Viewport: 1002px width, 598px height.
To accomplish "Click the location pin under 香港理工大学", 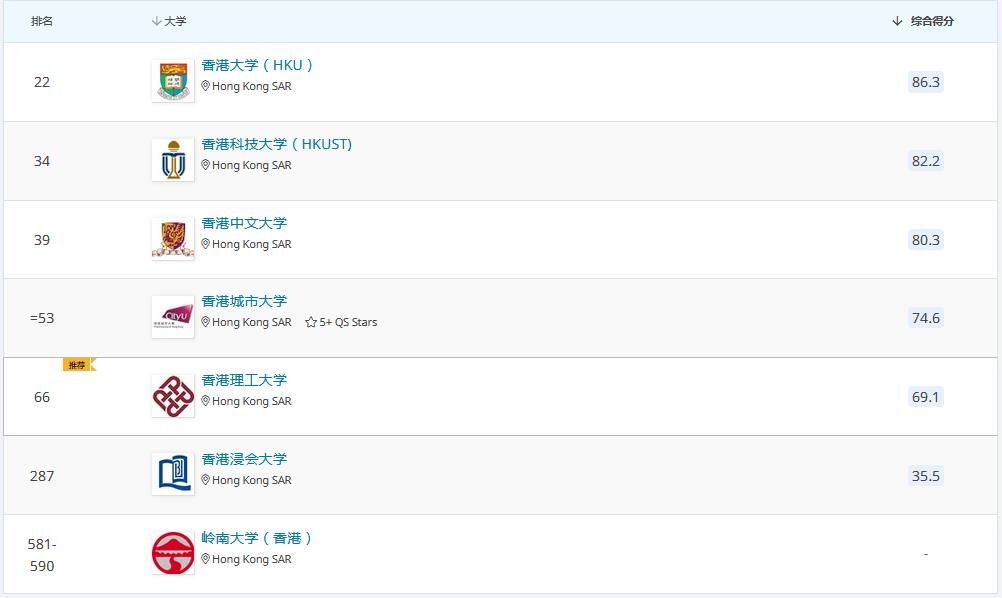I will tap(206, 401).
